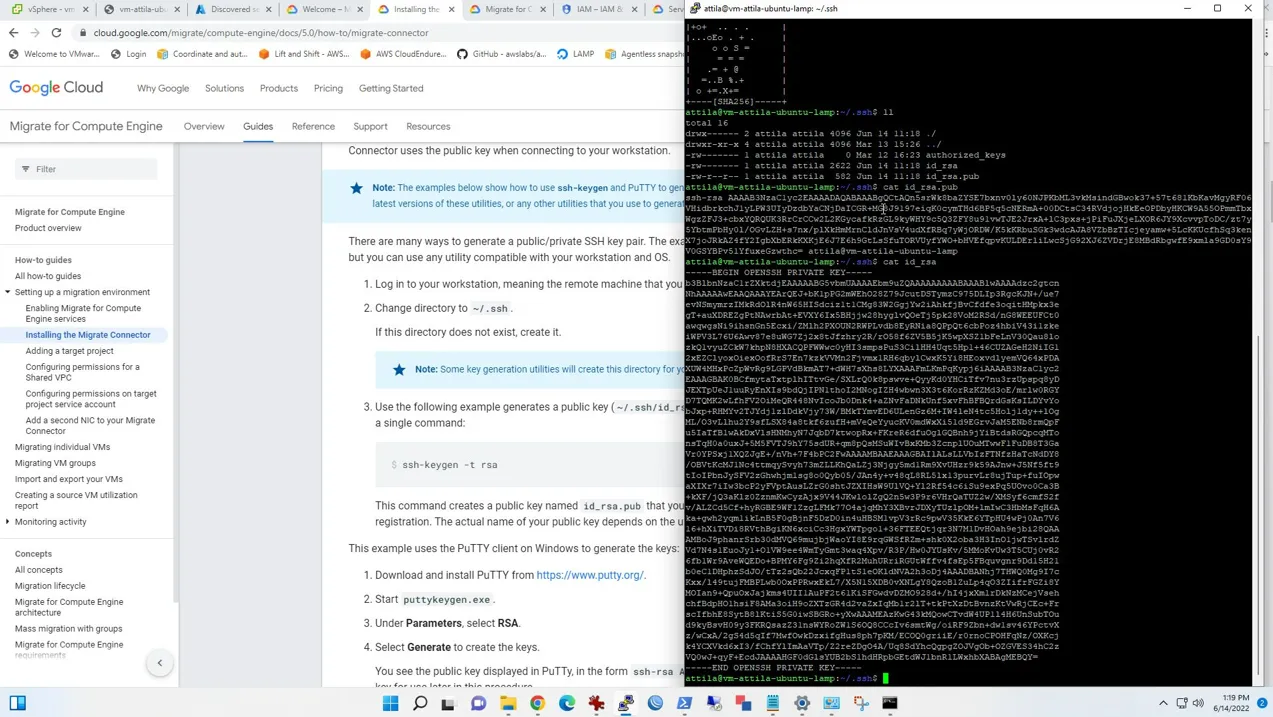Image resolution: width=1273 pixels, height=717 pixels.
Task: Click the Google Cloud logo
Action: click(x=56, y=88)
